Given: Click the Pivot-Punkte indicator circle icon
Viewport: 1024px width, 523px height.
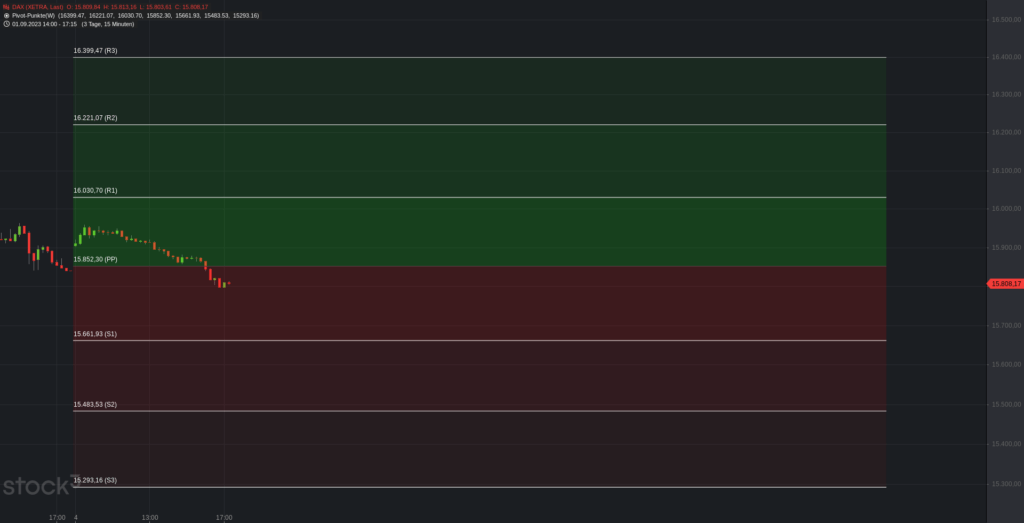Looking at the screenshot, I should click(6, 15).
